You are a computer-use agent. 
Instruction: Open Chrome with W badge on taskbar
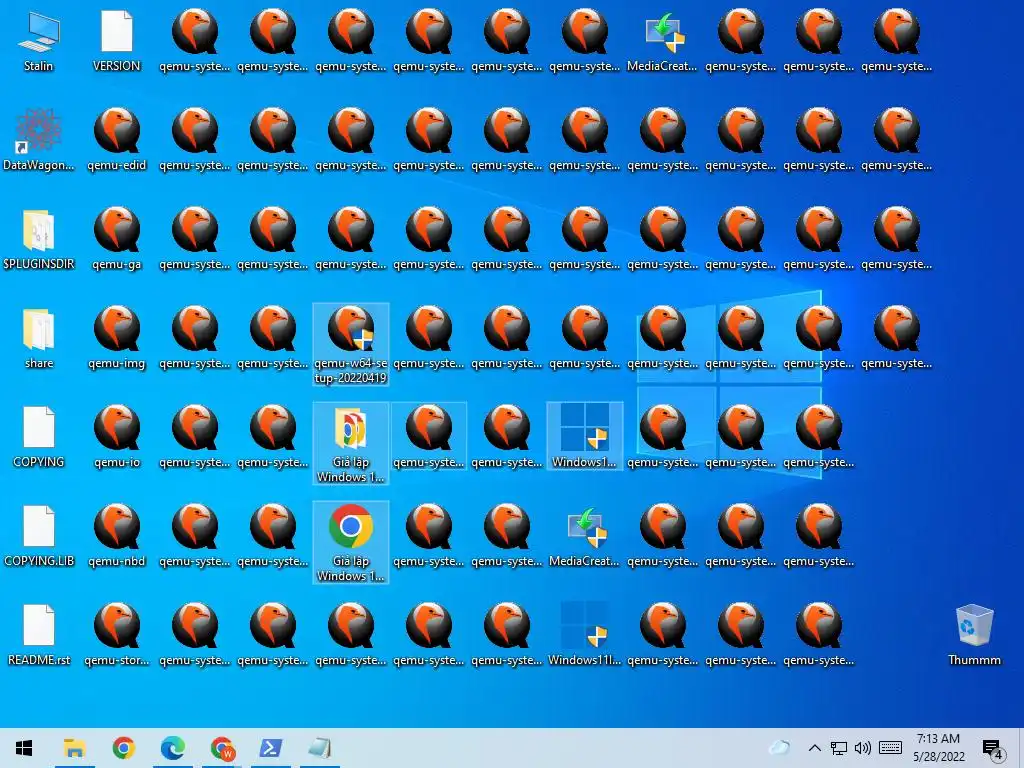tap(222, 748)
